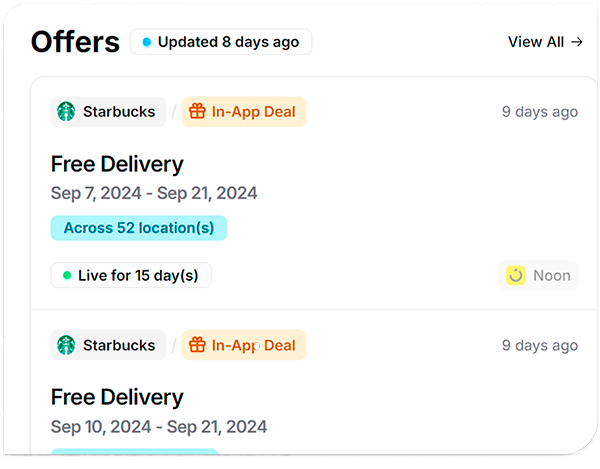
Task: Click Starbucks logo in first offer
Action: tap(66, 112)
